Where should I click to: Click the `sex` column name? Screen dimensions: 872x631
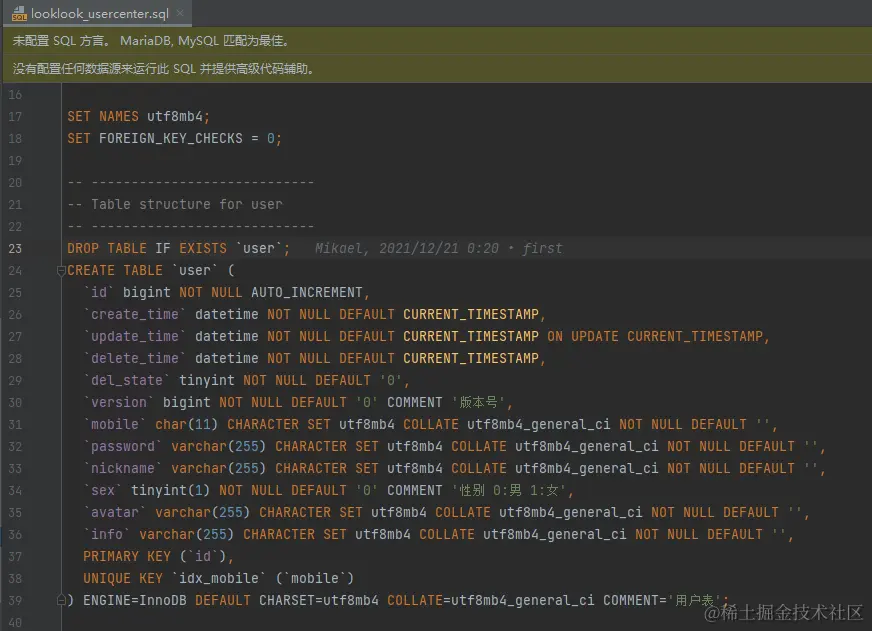(x=103, y=490)
